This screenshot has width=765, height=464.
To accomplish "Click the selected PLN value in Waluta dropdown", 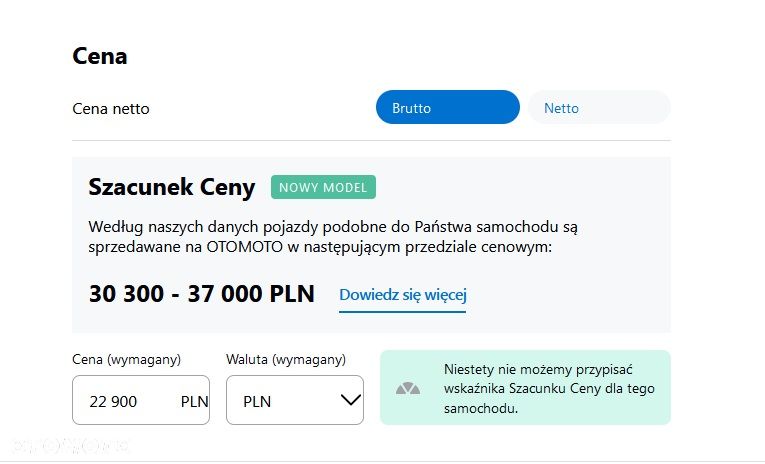I will pos(257,402).
